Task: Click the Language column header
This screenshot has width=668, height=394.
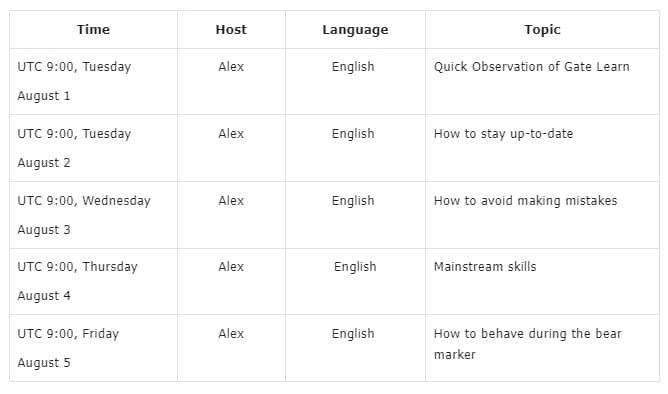Action: coord(355,30)
